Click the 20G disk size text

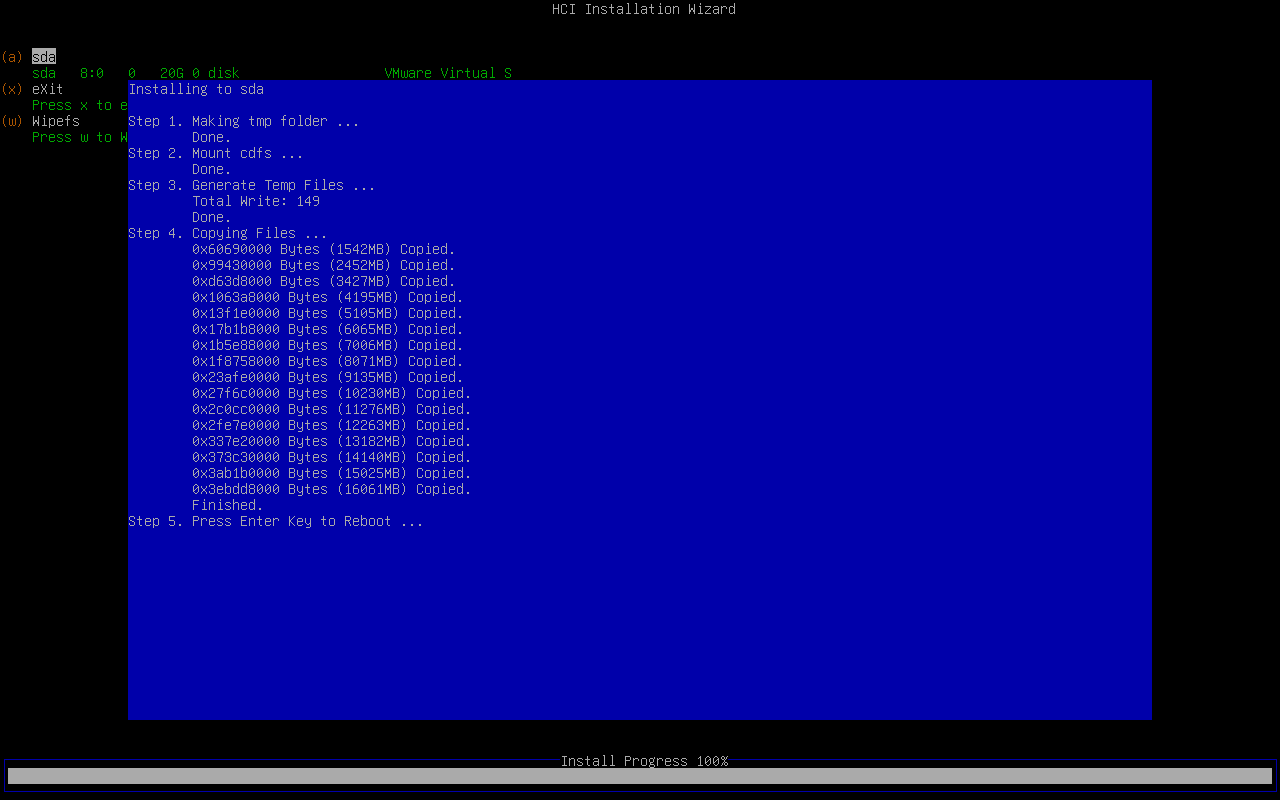click(172, 73)
